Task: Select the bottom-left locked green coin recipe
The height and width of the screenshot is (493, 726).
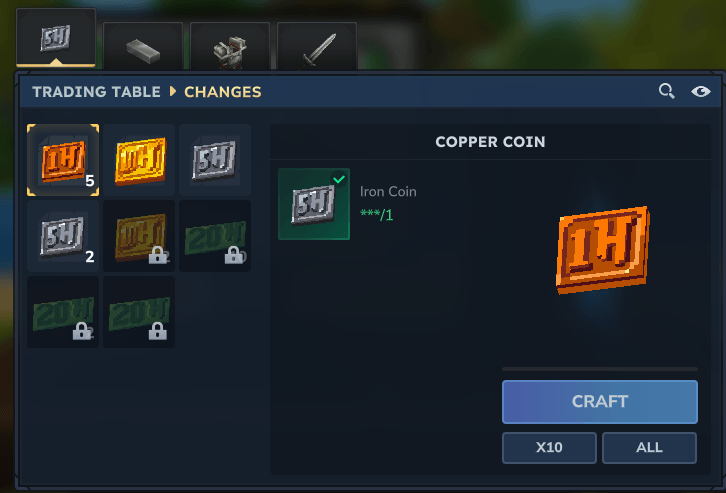Action: tap(63, 312)
